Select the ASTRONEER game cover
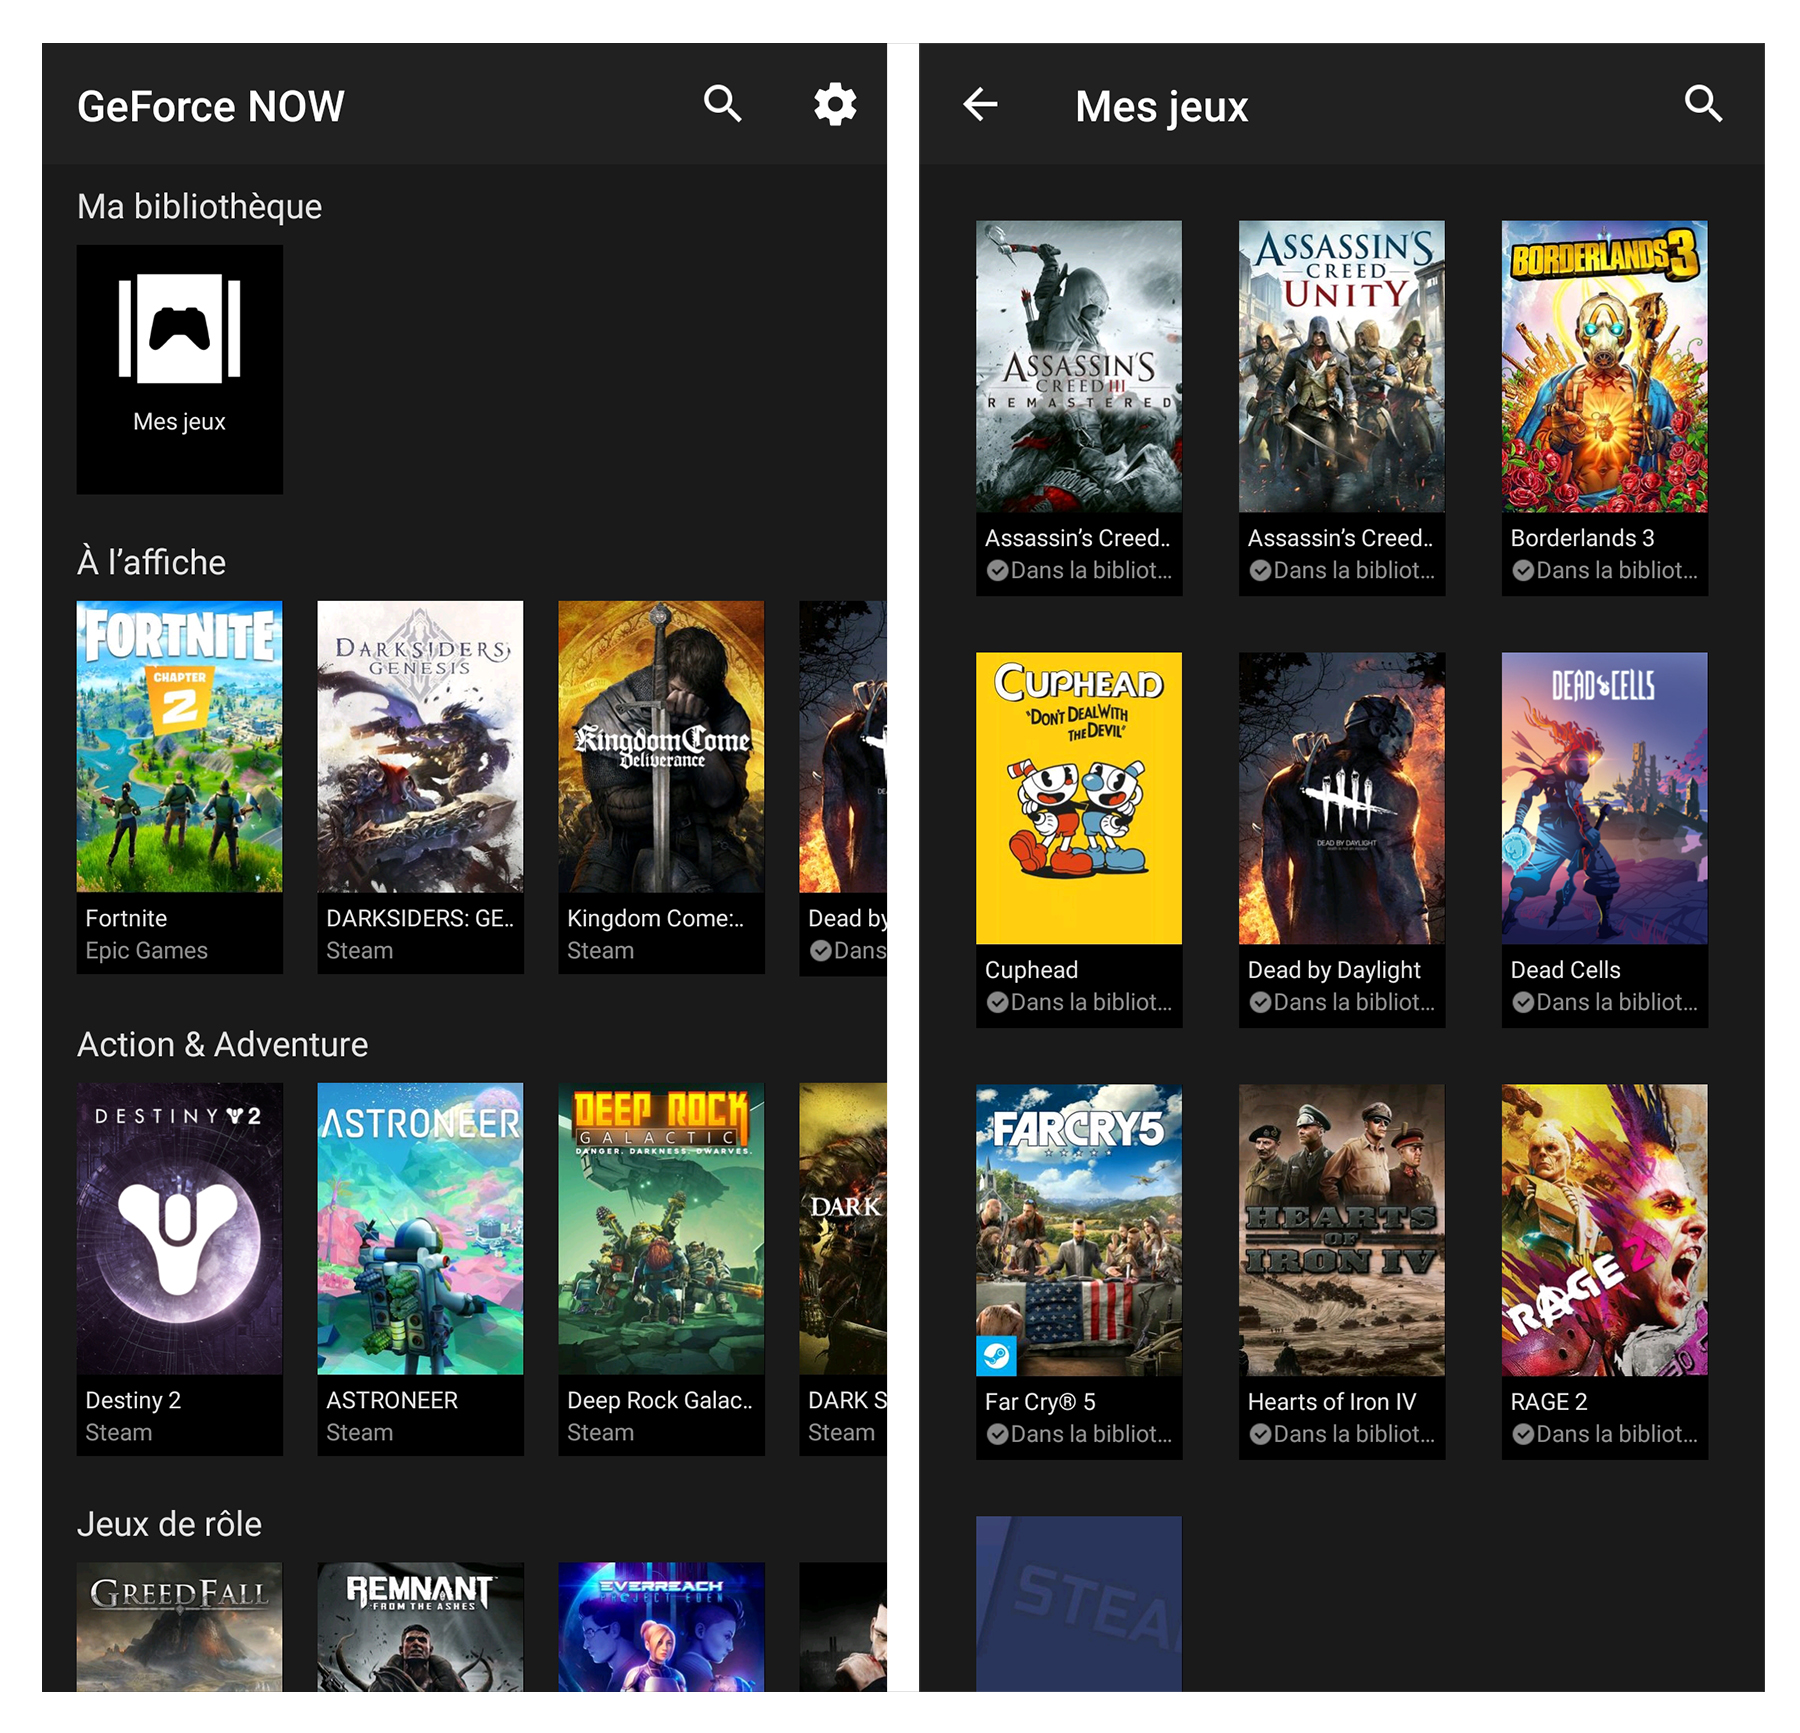 pyautogui.click(x=420, y=1228)
